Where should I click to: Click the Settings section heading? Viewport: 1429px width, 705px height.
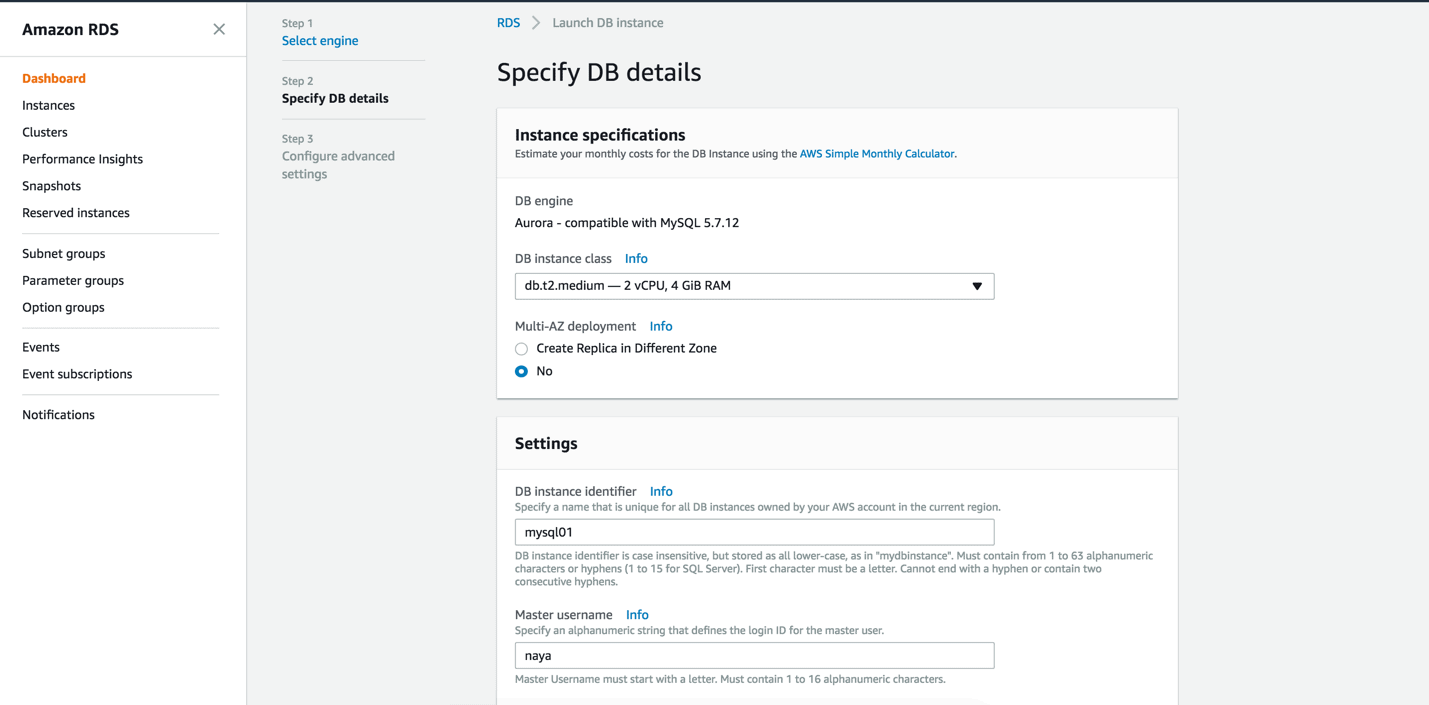(x=546, y=444)
